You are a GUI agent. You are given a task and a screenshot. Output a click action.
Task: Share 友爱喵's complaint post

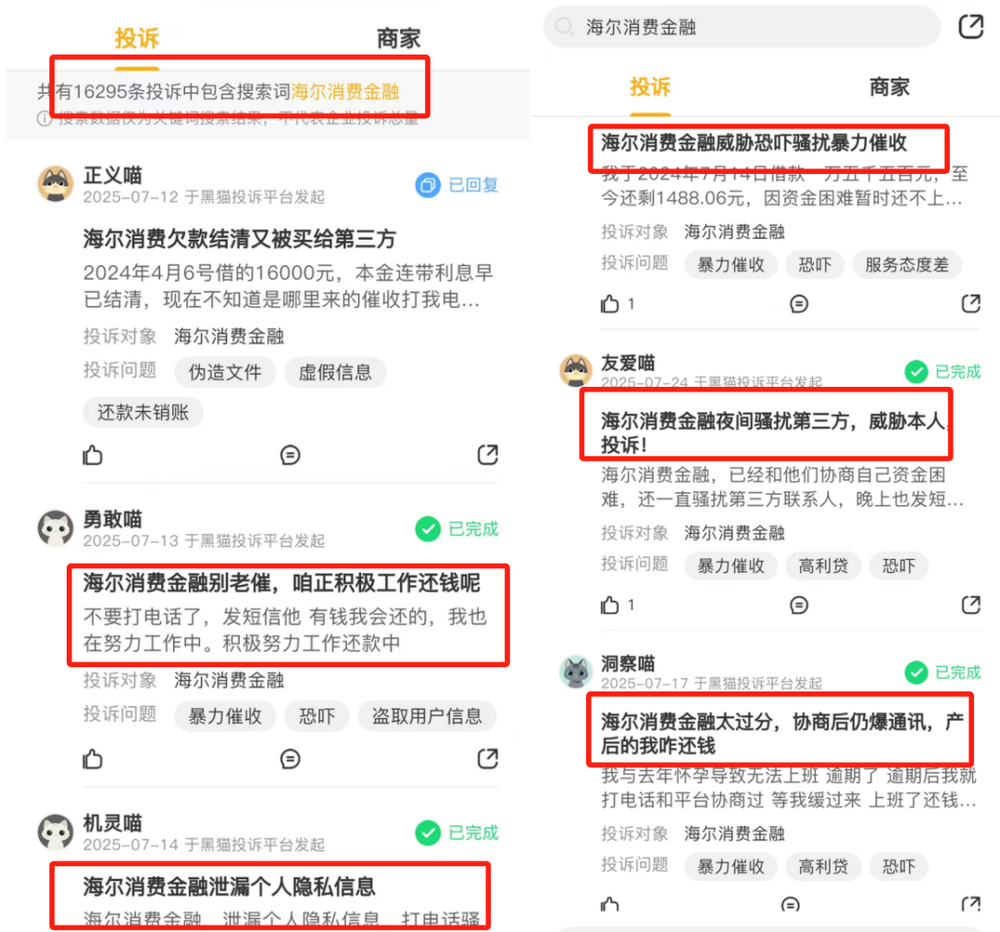tap(971, 604)
